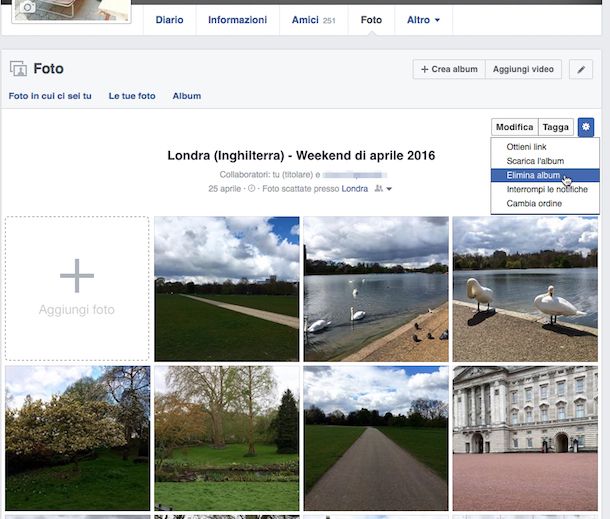
Task: Choose Cambia ordine from the menu
Action: [x=534, y=203]
